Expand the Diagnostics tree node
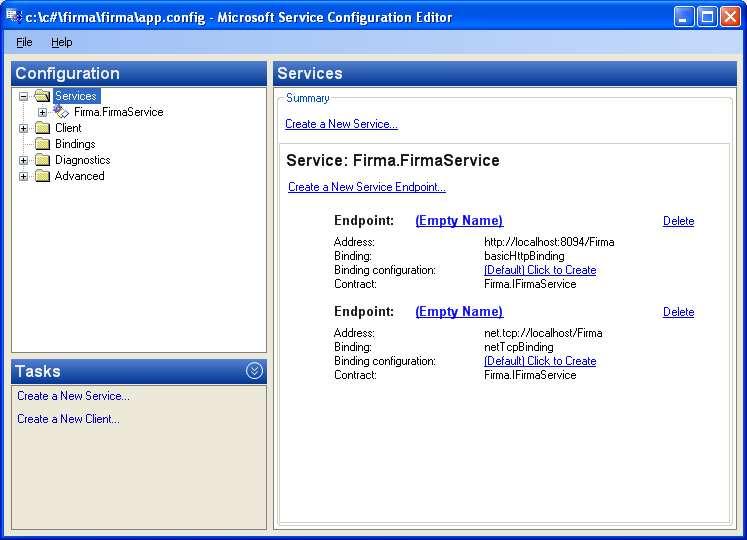The width and height of the screenshot is (747, 540). coord(23,161)
